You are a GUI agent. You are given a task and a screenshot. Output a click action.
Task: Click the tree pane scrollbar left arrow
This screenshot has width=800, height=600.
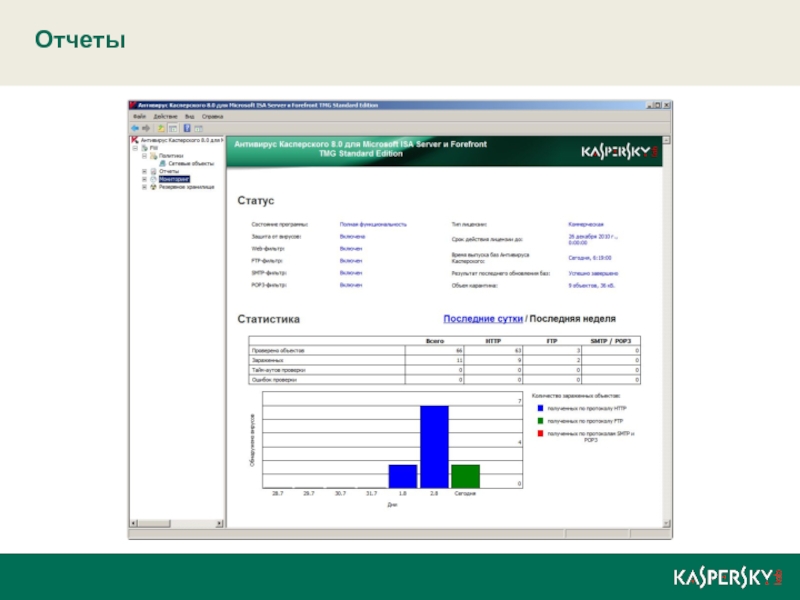pyautogui.click(x=134, y=523)
